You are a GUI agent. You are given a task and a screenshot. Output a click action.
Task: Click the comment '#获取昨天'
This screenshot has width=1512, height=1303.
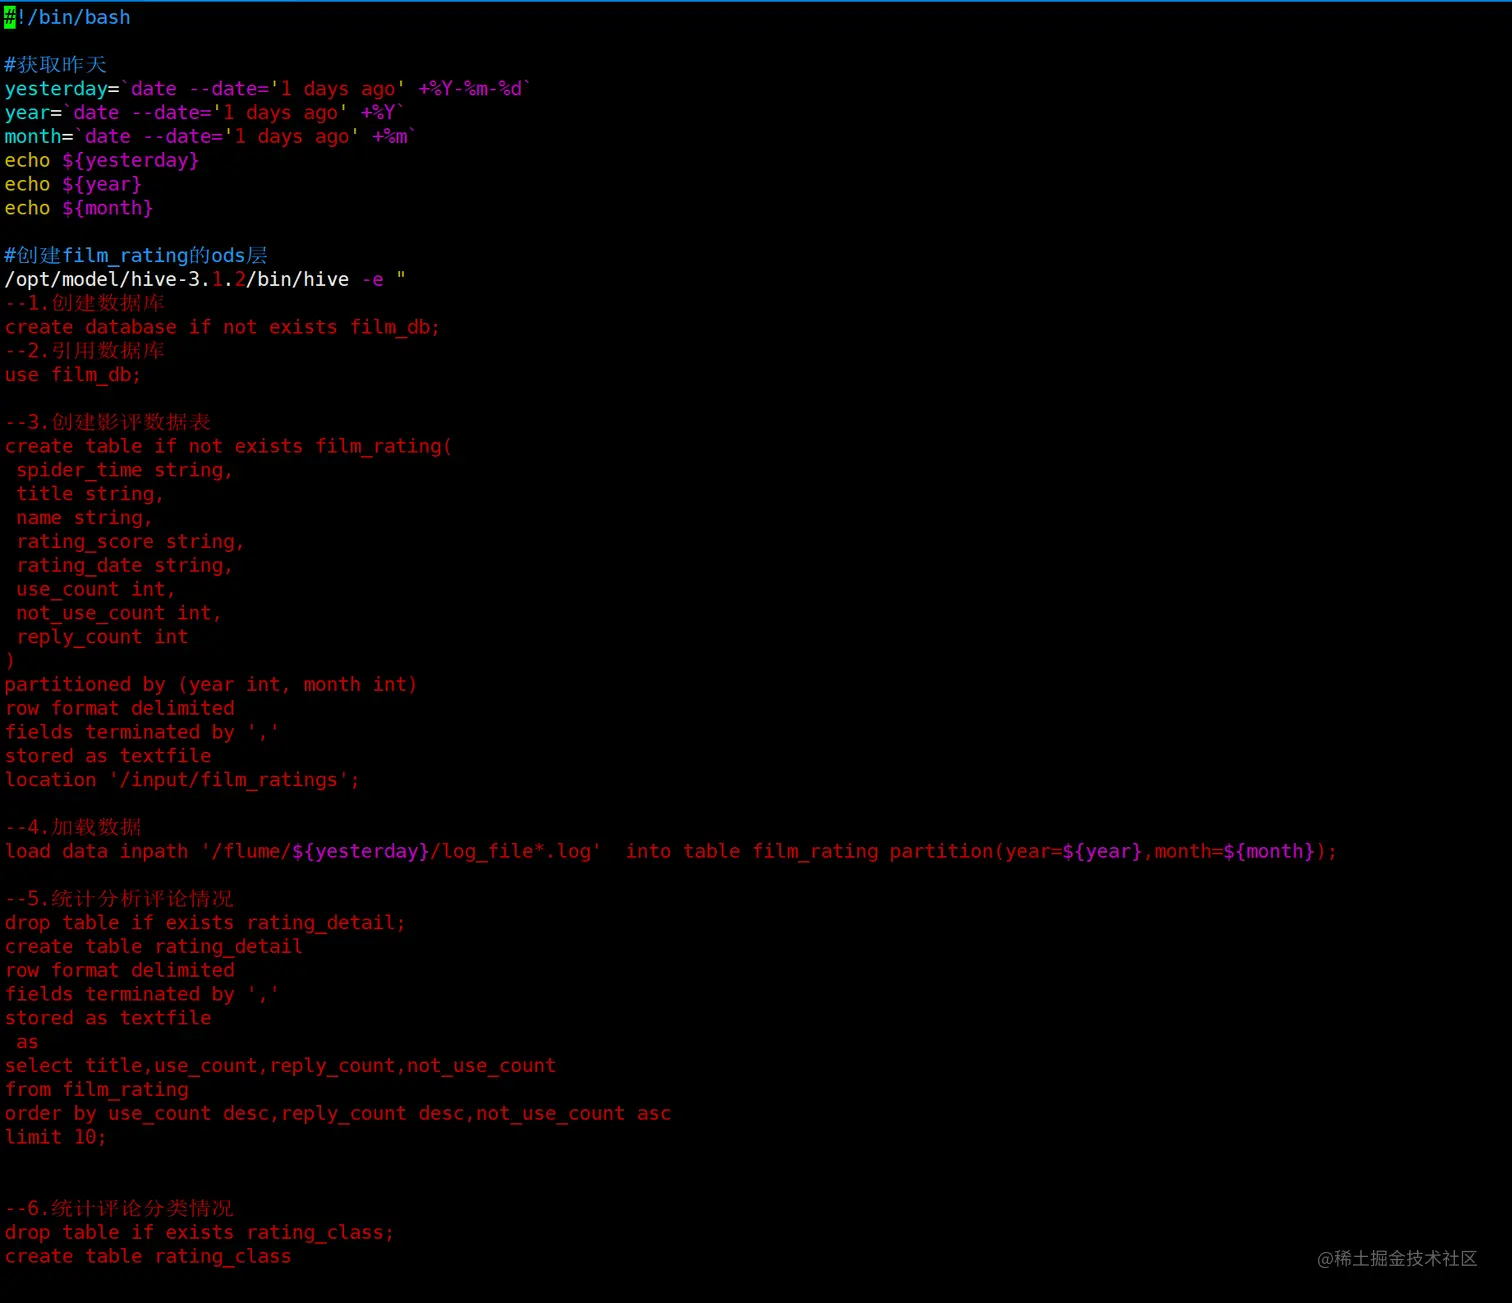55,65
